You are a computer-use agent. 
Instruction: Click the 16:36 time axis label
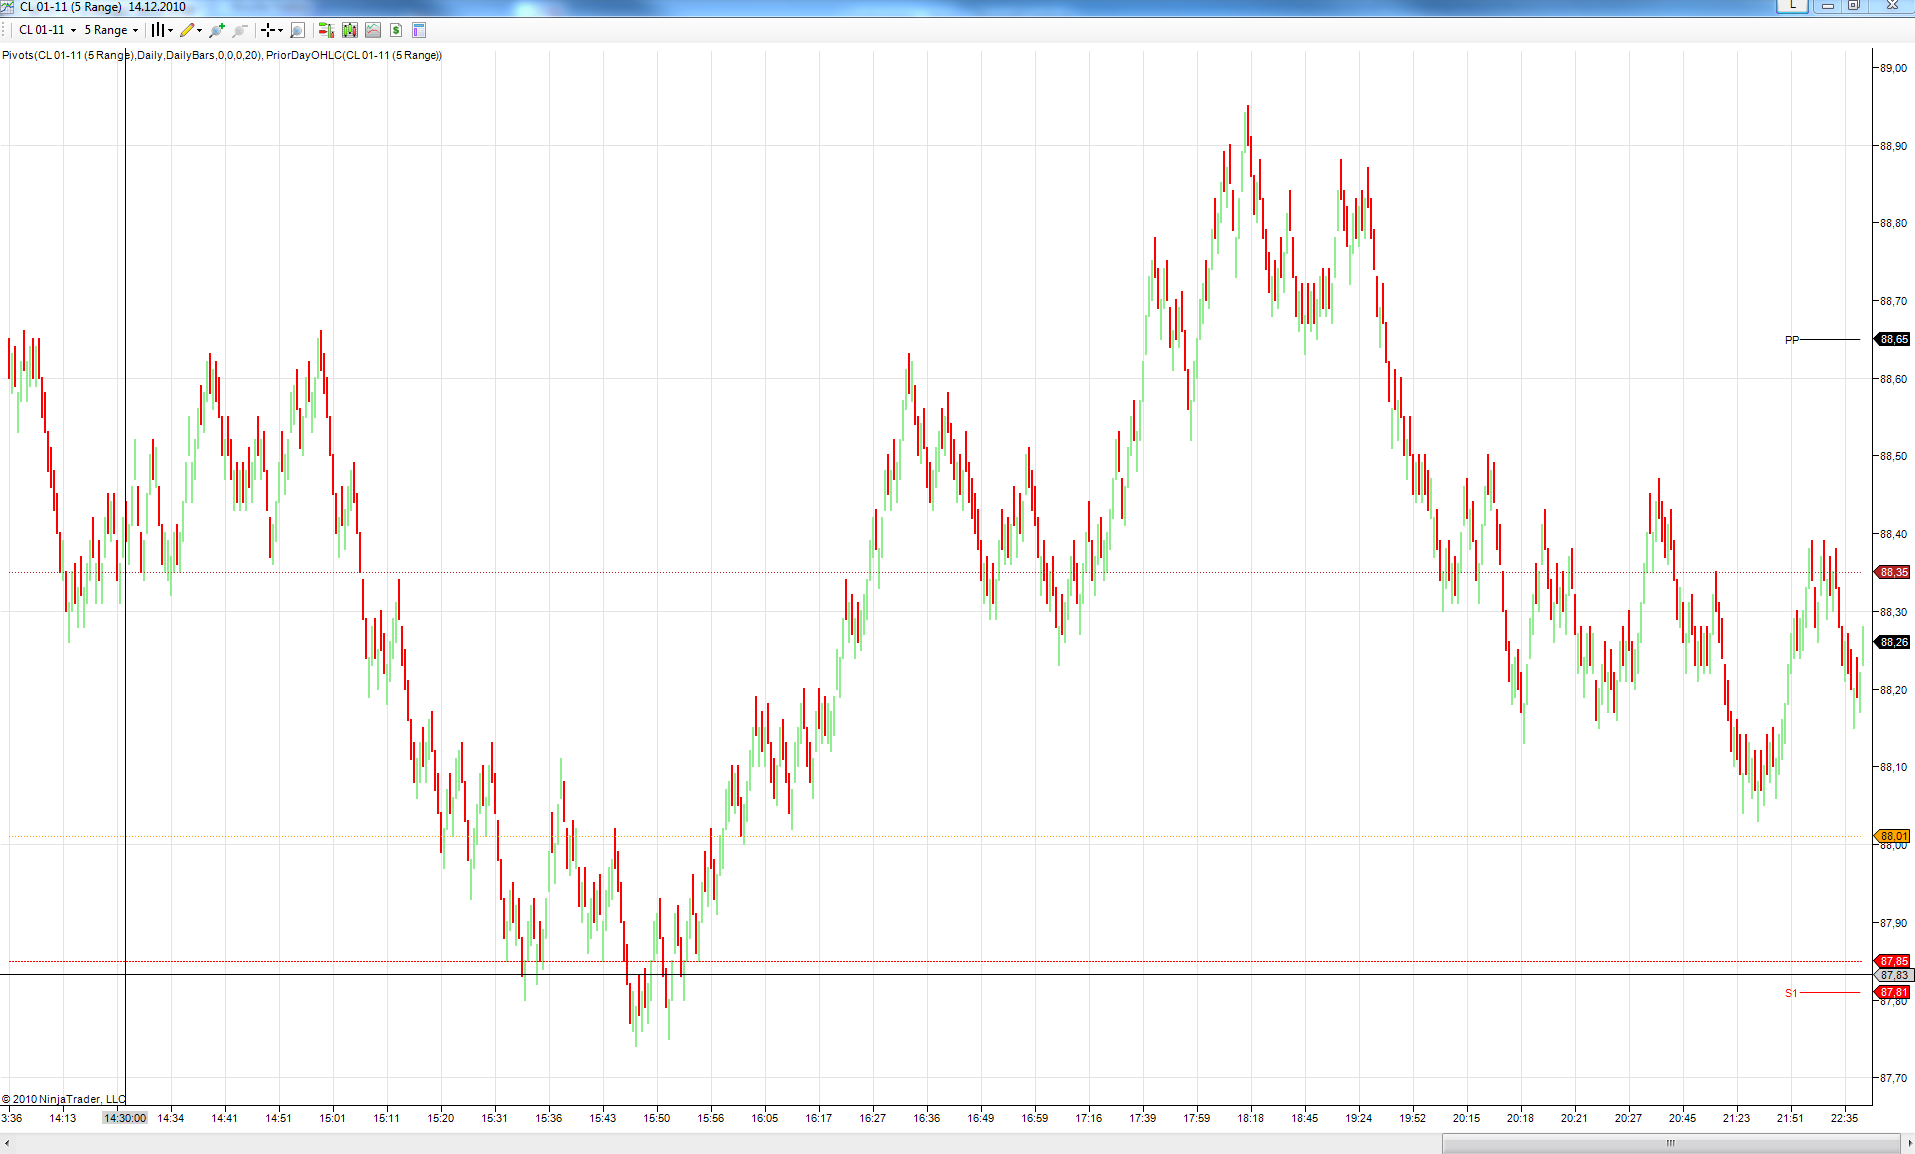click(926, 1118)
